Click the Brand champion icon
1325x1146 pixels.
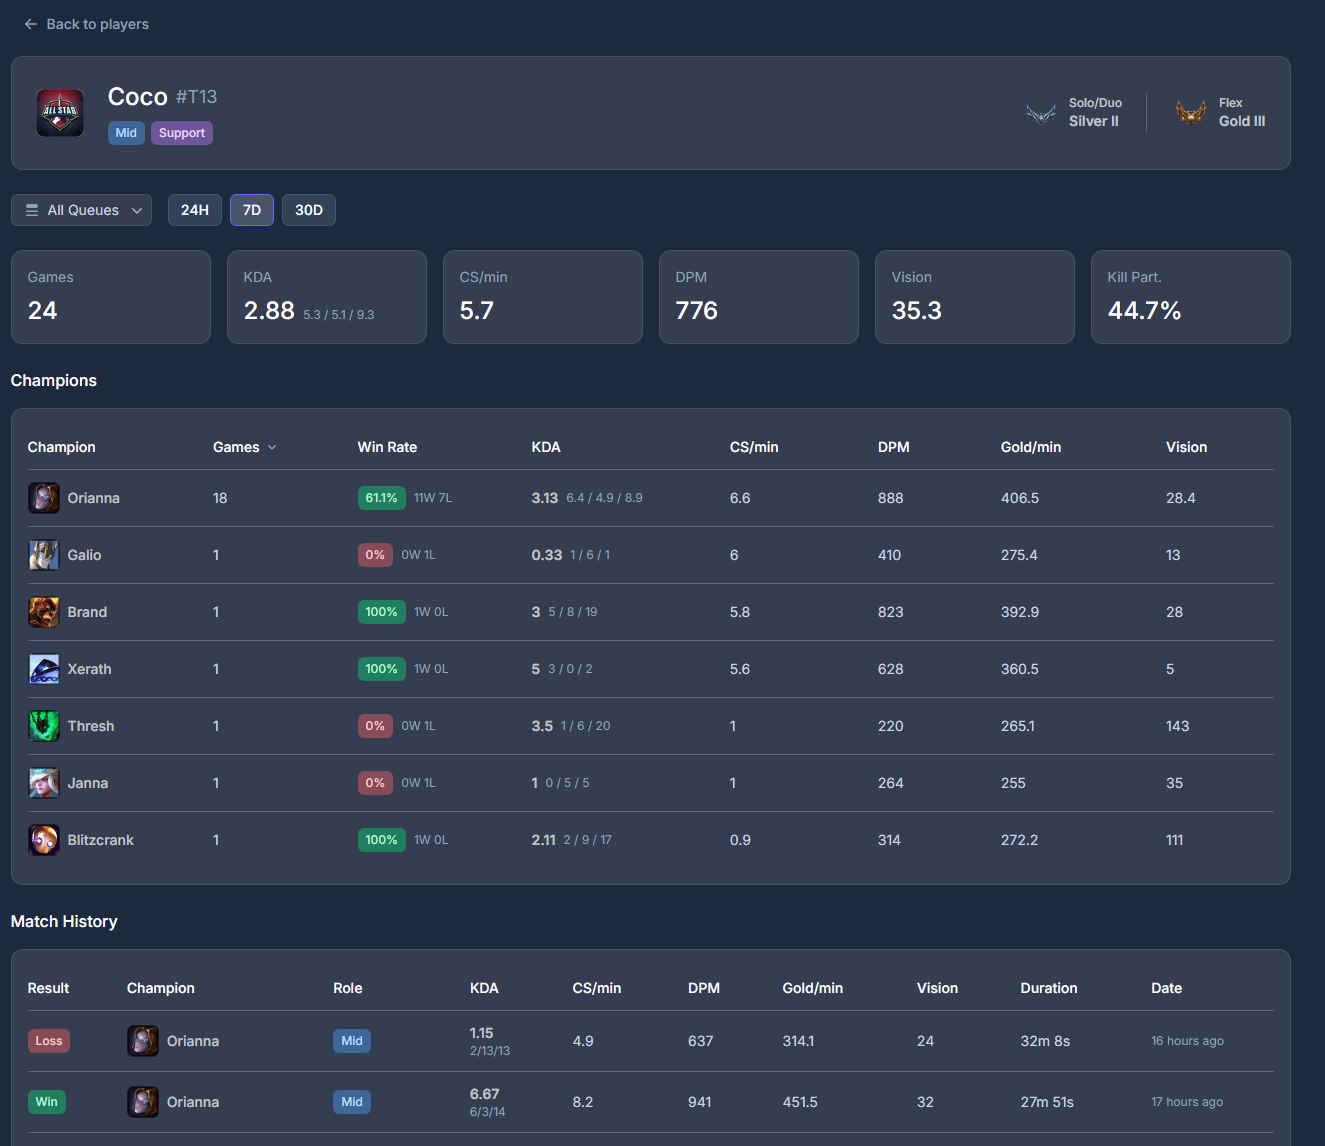point(44,612)
